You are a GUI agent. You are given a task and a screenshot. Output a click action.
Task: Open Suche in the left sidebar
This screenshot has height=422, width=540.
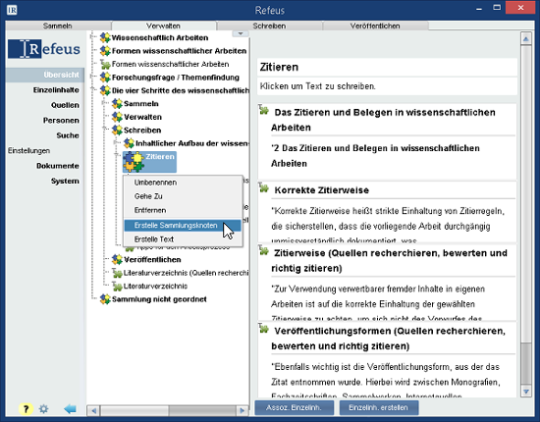(68, 135)
